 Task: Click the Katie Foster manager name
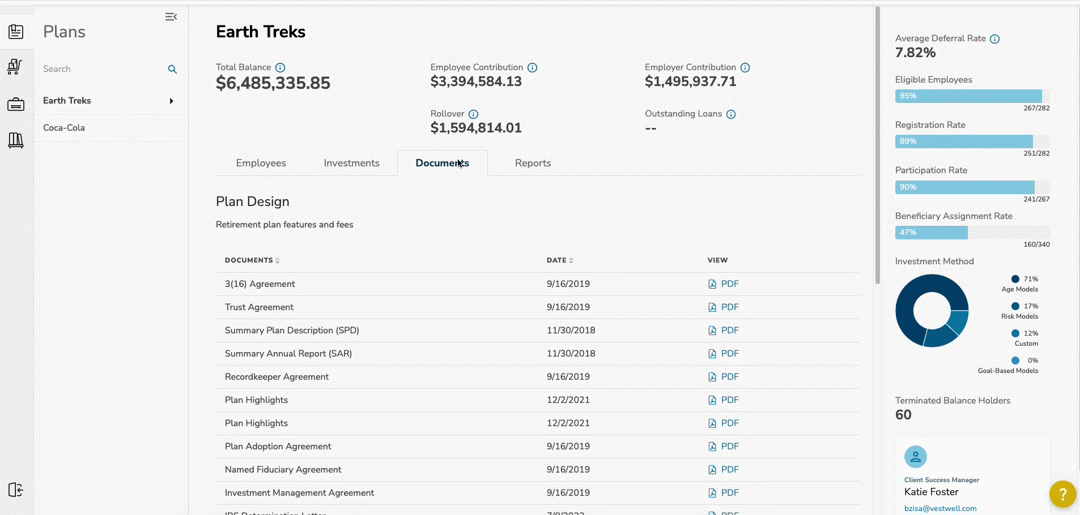click(x=931, y=492)
